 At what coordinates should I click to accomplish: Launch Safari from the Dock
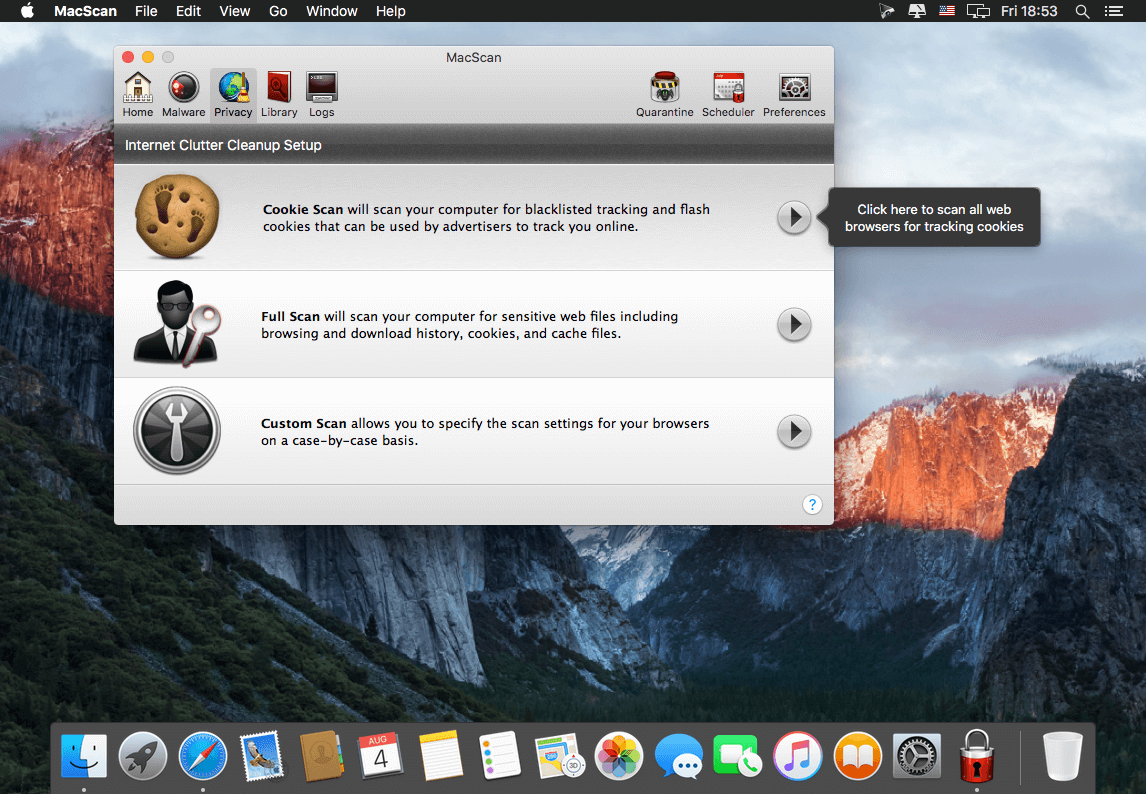[x=203, y=756]
